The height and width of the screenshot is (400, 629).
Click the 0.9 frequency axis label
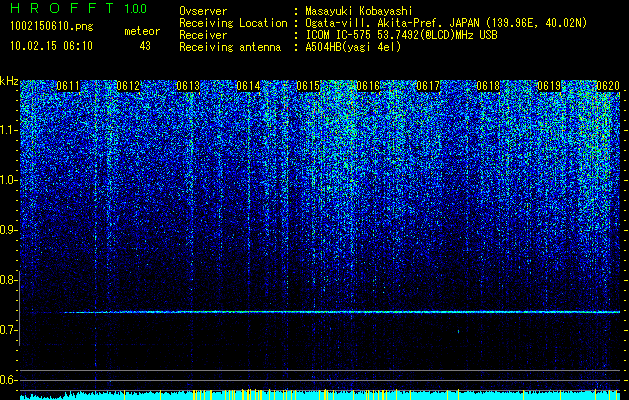point(8,230)
